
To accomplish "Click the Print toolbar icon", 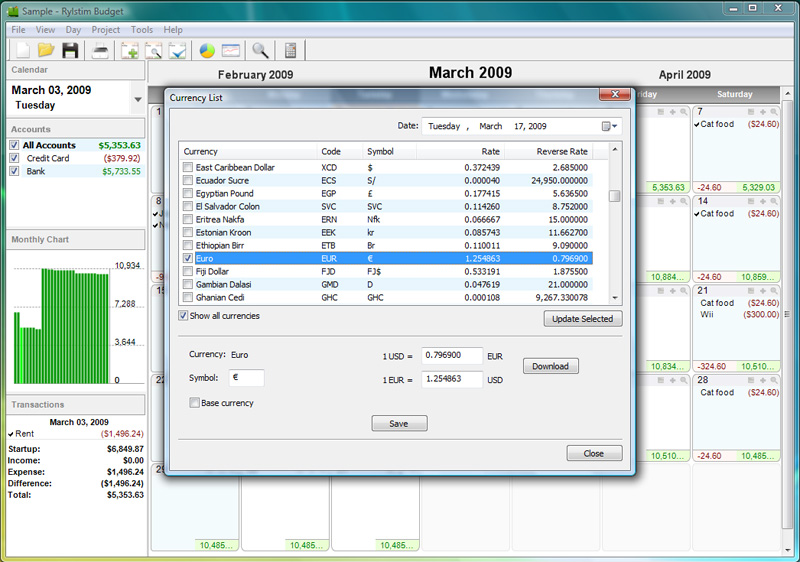I will pos(101,50).
